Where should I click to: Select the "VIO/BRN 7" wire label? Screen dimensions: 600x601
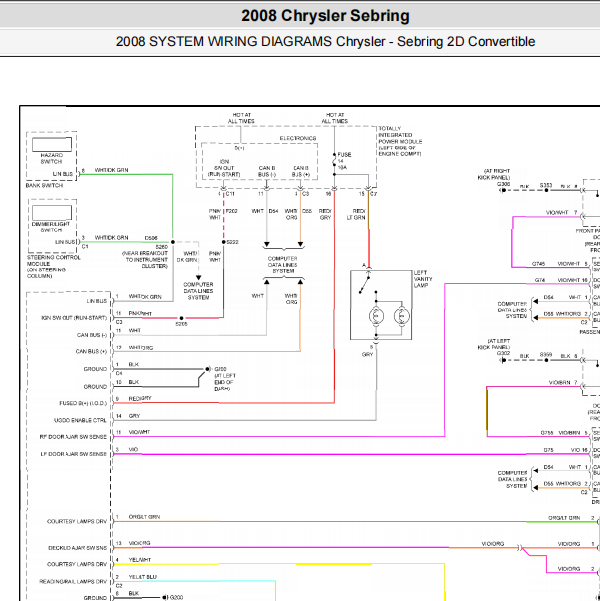[563, 383]
